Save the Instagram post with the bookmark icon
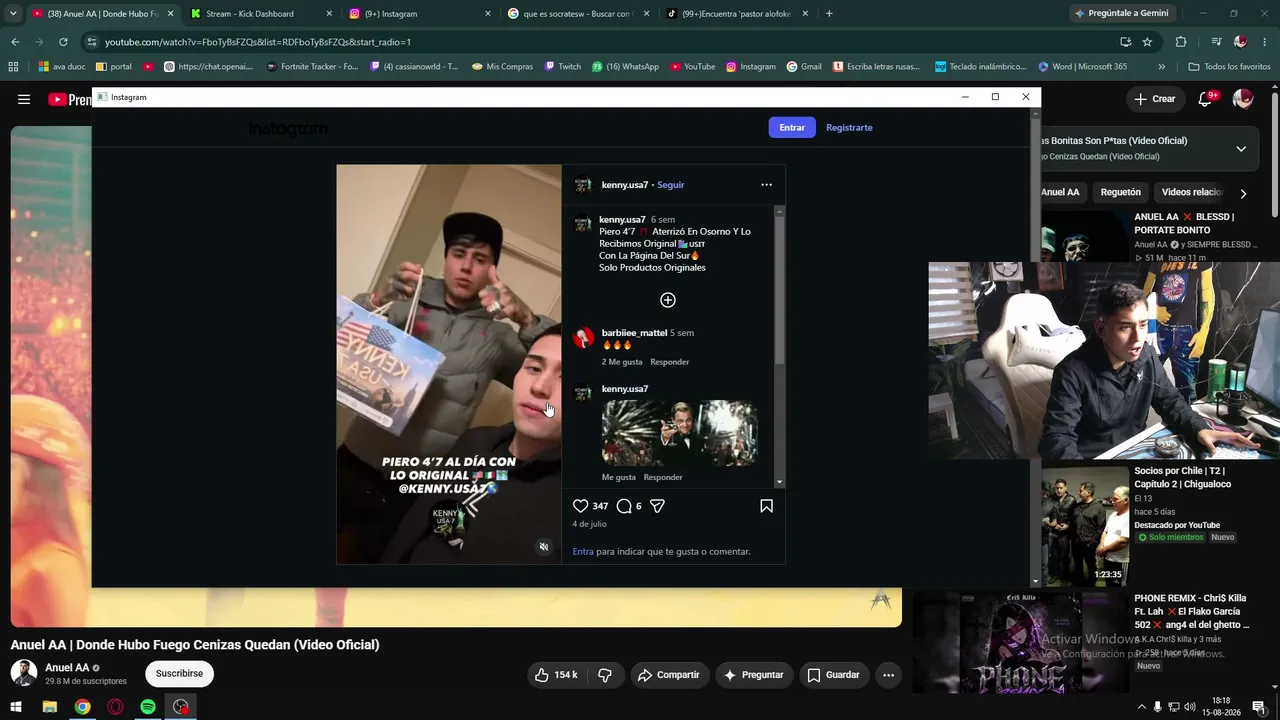Image resolution: width=1280 pixels, height=720 pixels. [x=766, y=506]
